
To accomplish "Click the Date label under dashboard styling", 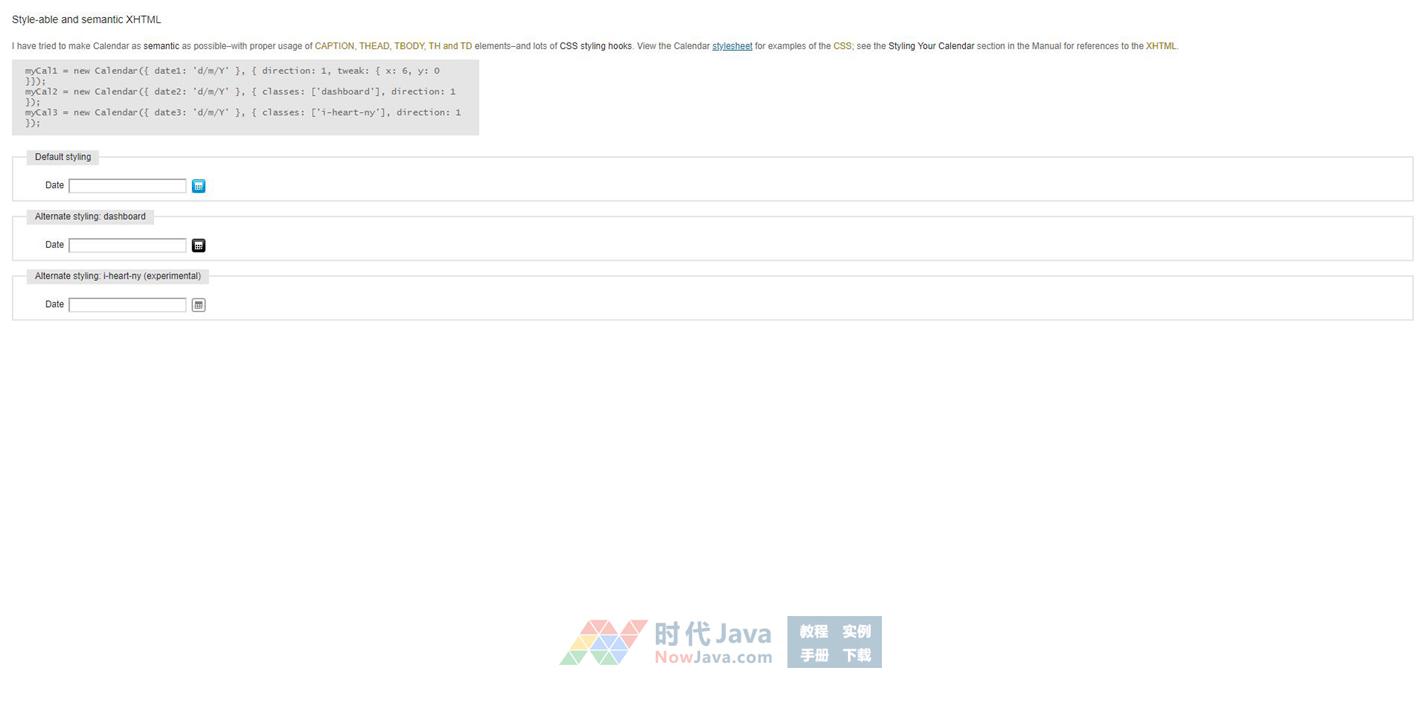I will pos(54,245).
